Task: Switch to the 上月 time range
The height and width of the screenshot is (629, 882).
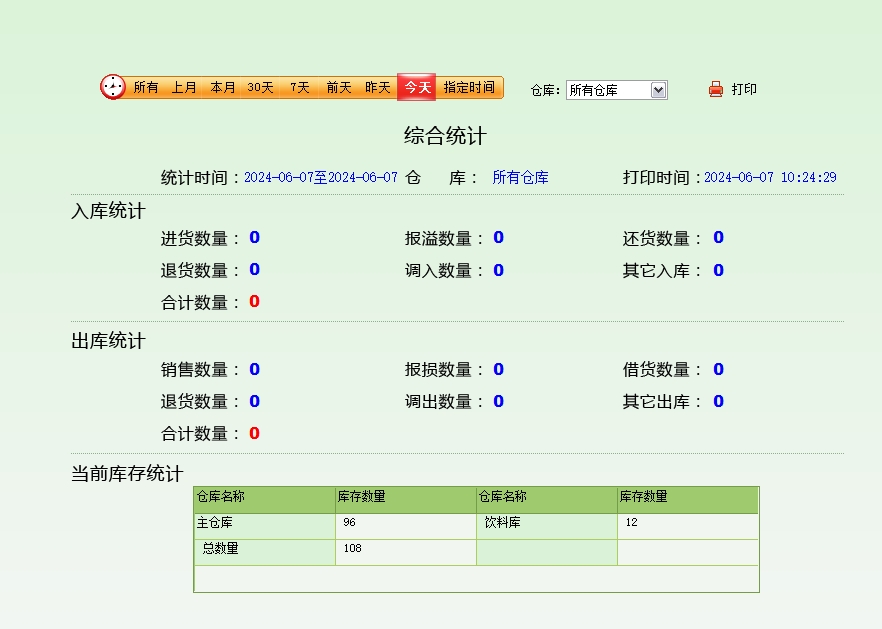Action: [183, 88]
